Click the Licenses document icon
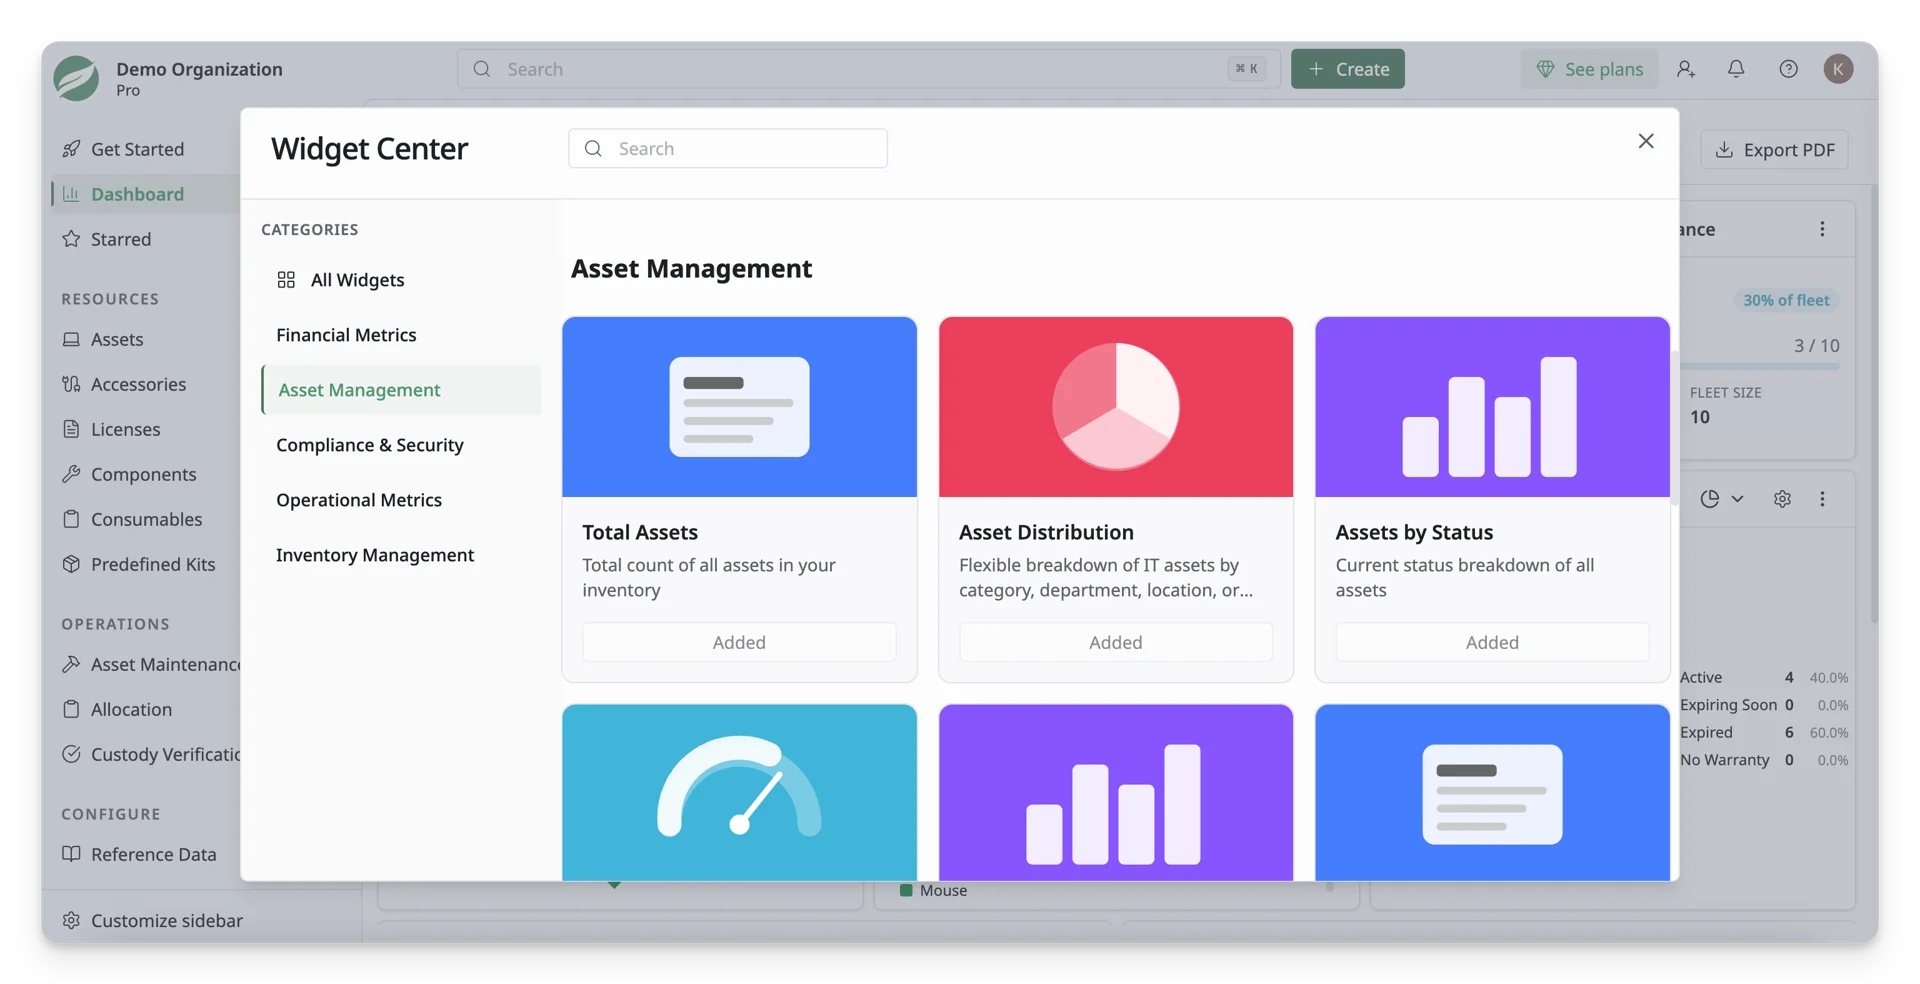 (71, 429)
